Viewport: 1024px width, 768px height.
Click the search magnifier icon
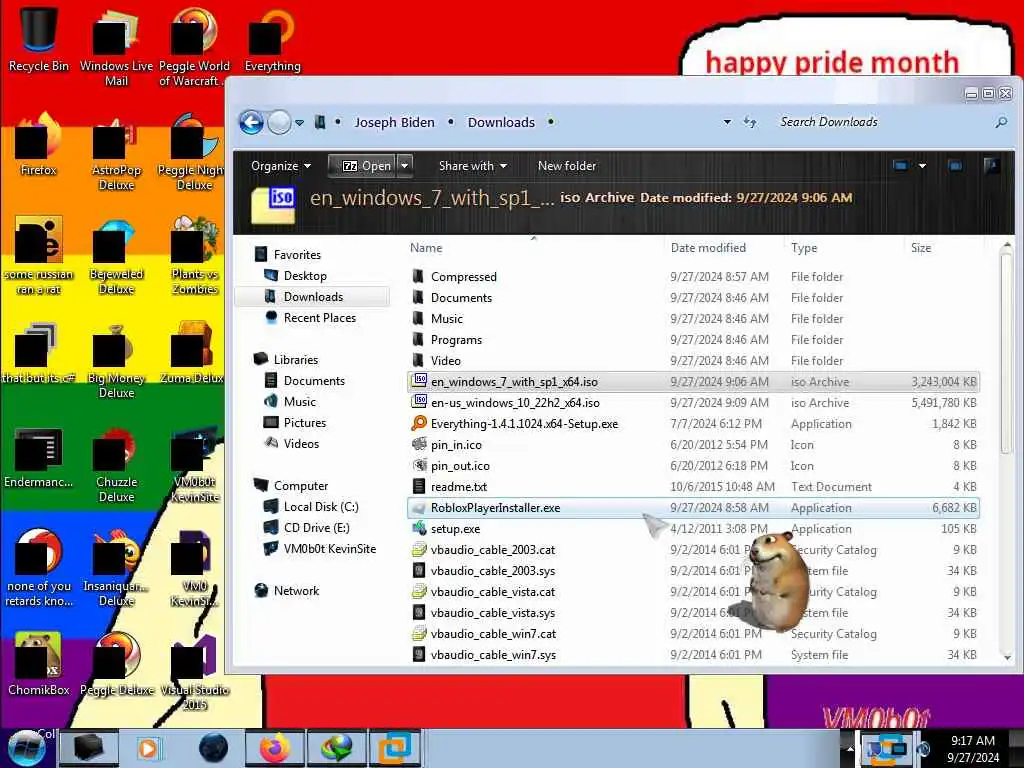tap(1000, 122)
